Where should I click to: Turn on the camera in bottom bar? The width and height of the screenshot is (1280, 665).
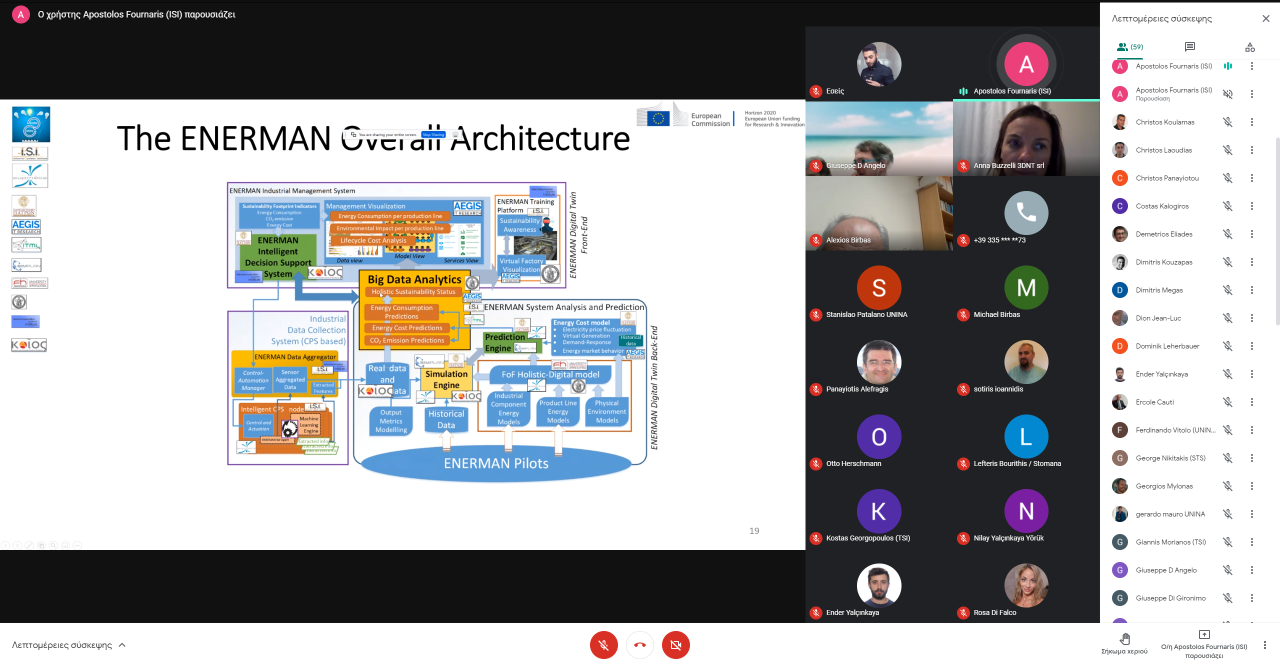[676, 645]
